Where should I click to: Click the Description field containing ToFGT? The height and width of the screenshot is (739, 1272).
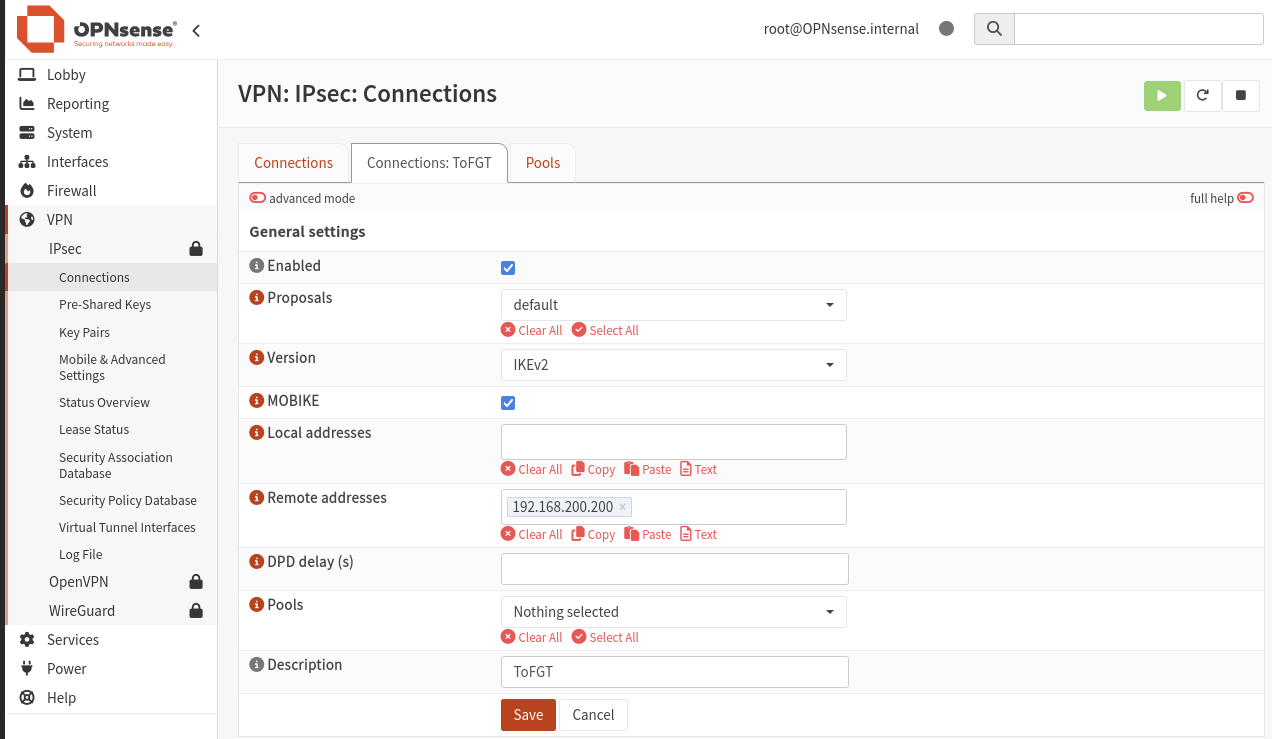point(675,672)
